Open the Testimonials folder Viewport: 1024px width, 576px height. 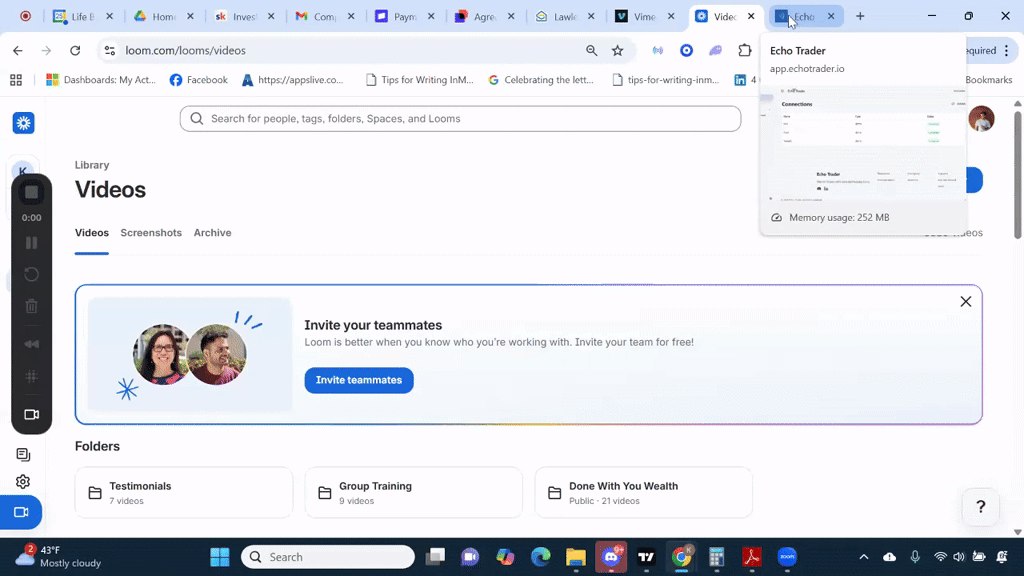tap(184, 492)
